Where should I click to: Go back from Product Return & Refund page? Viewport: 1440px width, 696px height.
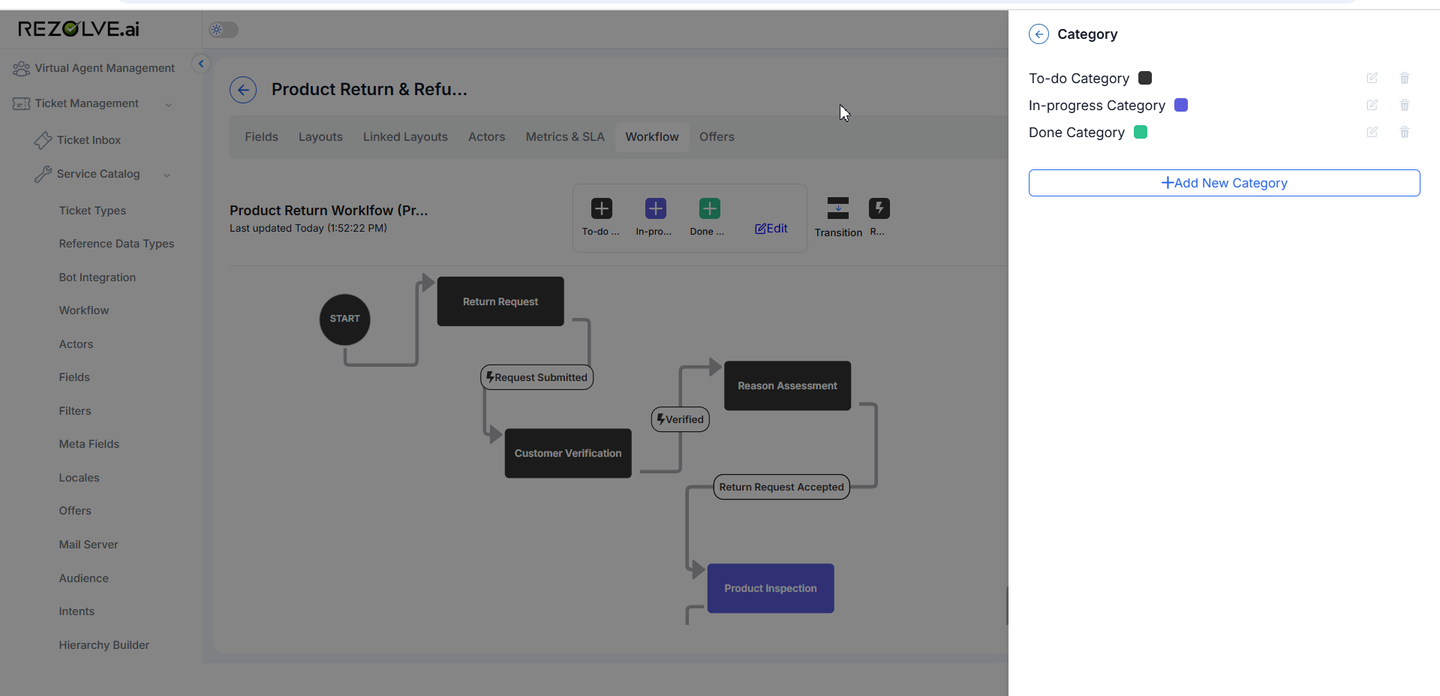click(x=243, y=90)
